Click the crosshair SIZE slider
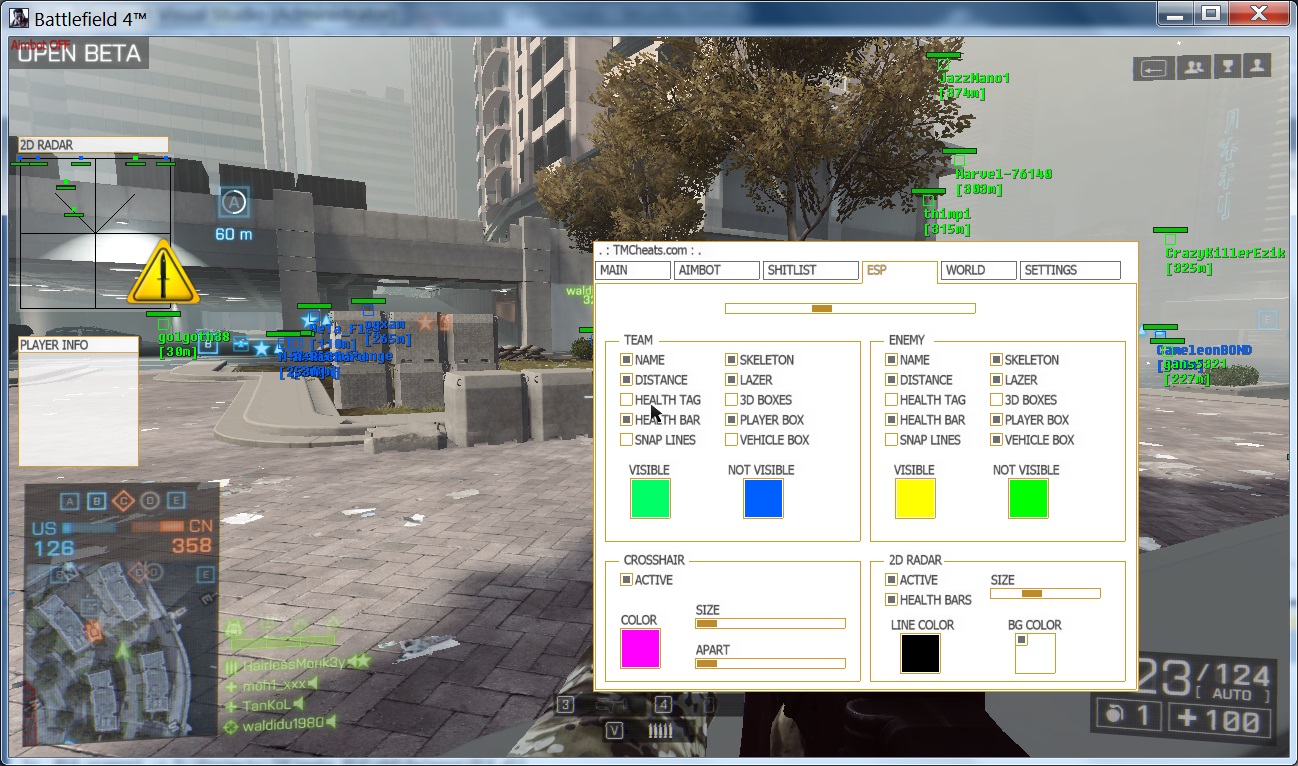This screenshot has height=766, width=1298. 770,624
